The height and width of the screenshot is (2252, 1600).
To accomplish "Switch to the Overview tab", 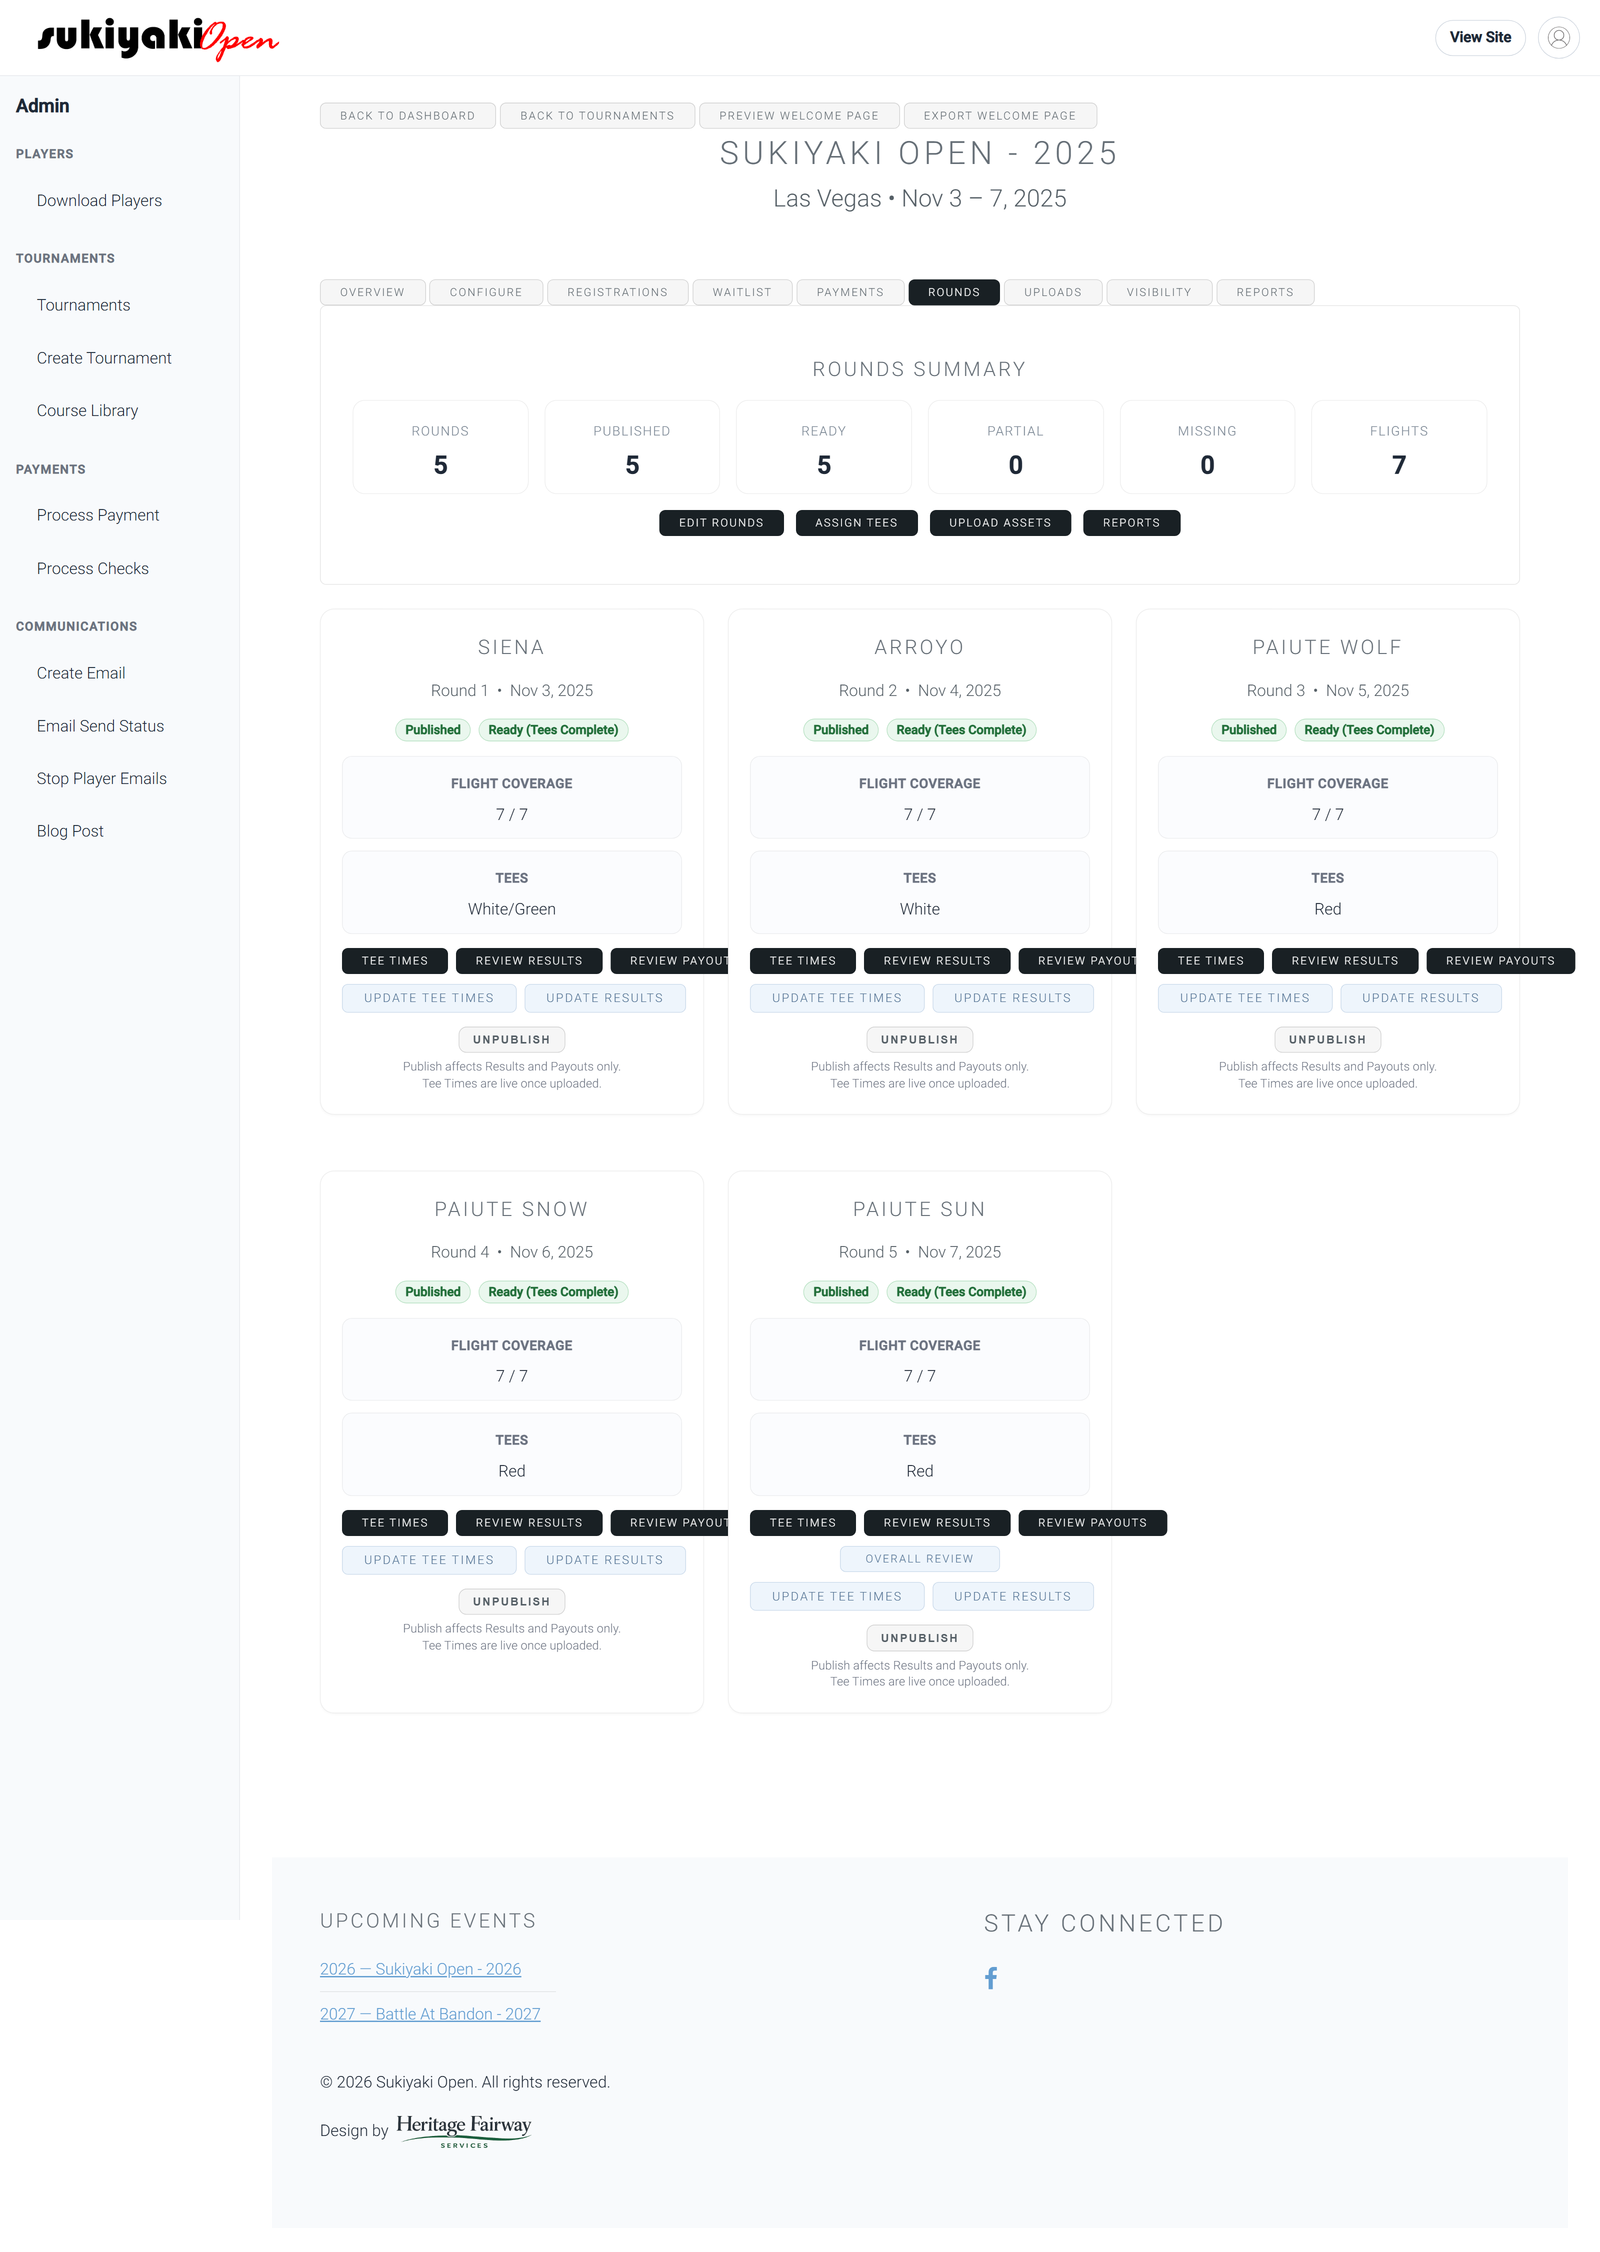I will coord(372,292).
